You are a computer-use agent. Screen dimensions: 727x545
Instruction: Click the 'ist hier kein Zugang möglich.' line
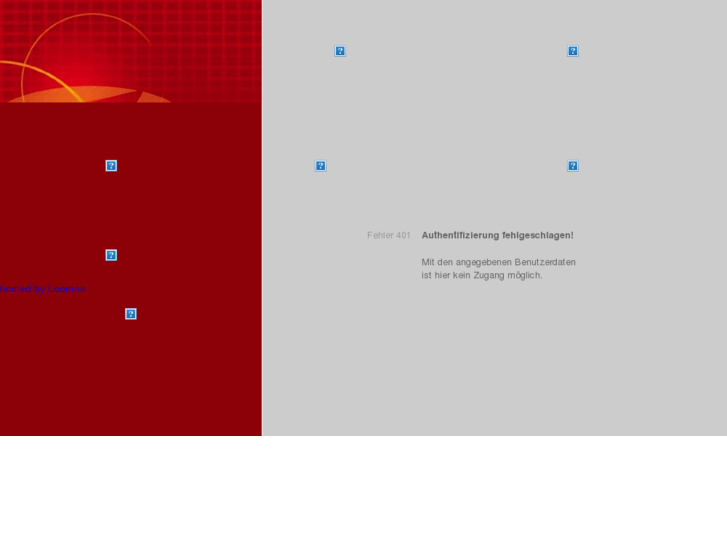[x=482, y=275]
